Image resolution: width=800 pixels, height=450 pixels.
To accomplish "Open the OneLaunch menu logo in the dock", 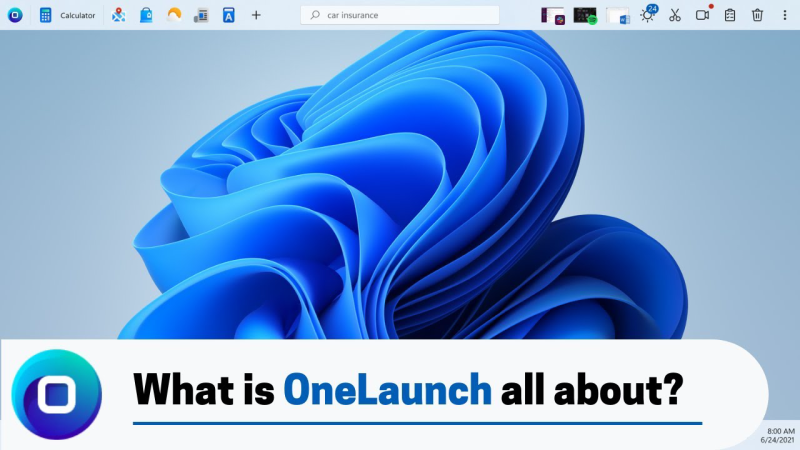I will 15,15.
